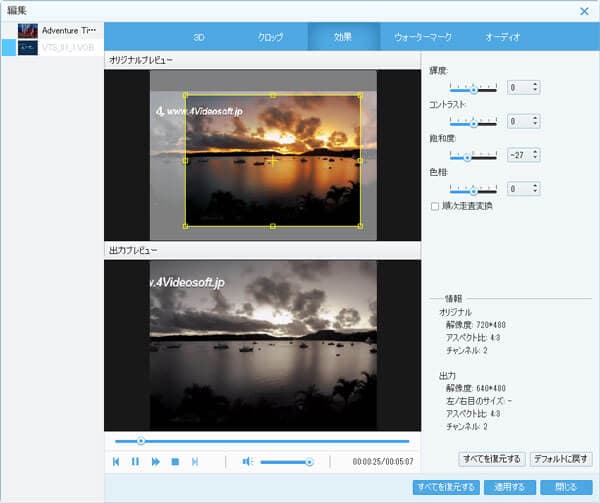Switch to the オーディオ tab

[x=502, y=37]
